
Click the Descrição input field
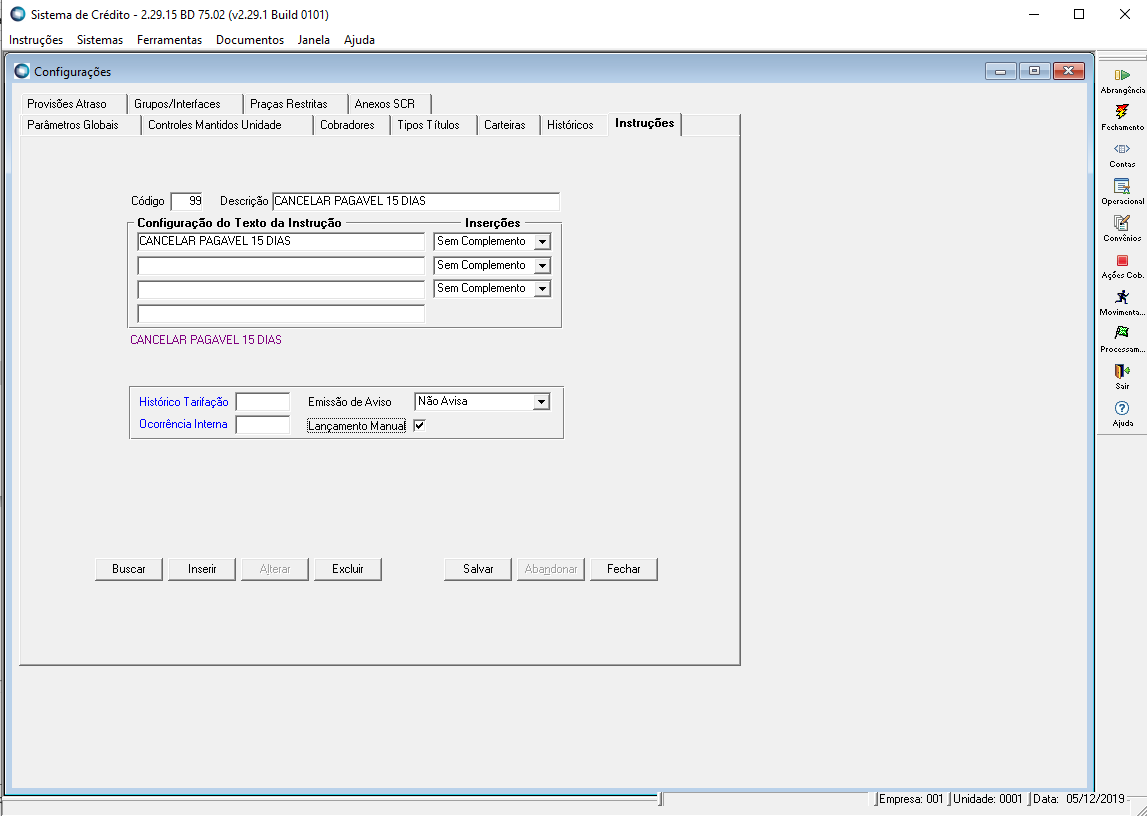tap(415, 201)
